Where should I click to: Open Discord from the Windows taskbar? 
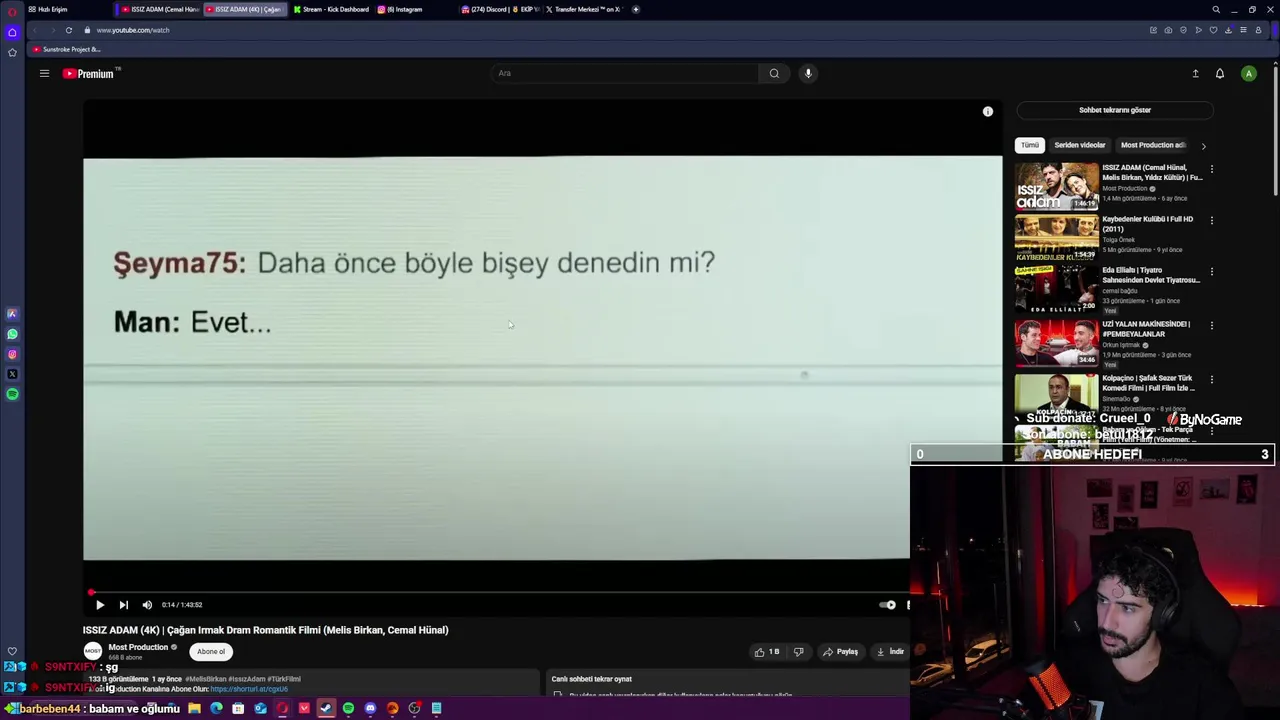[370, 708]
